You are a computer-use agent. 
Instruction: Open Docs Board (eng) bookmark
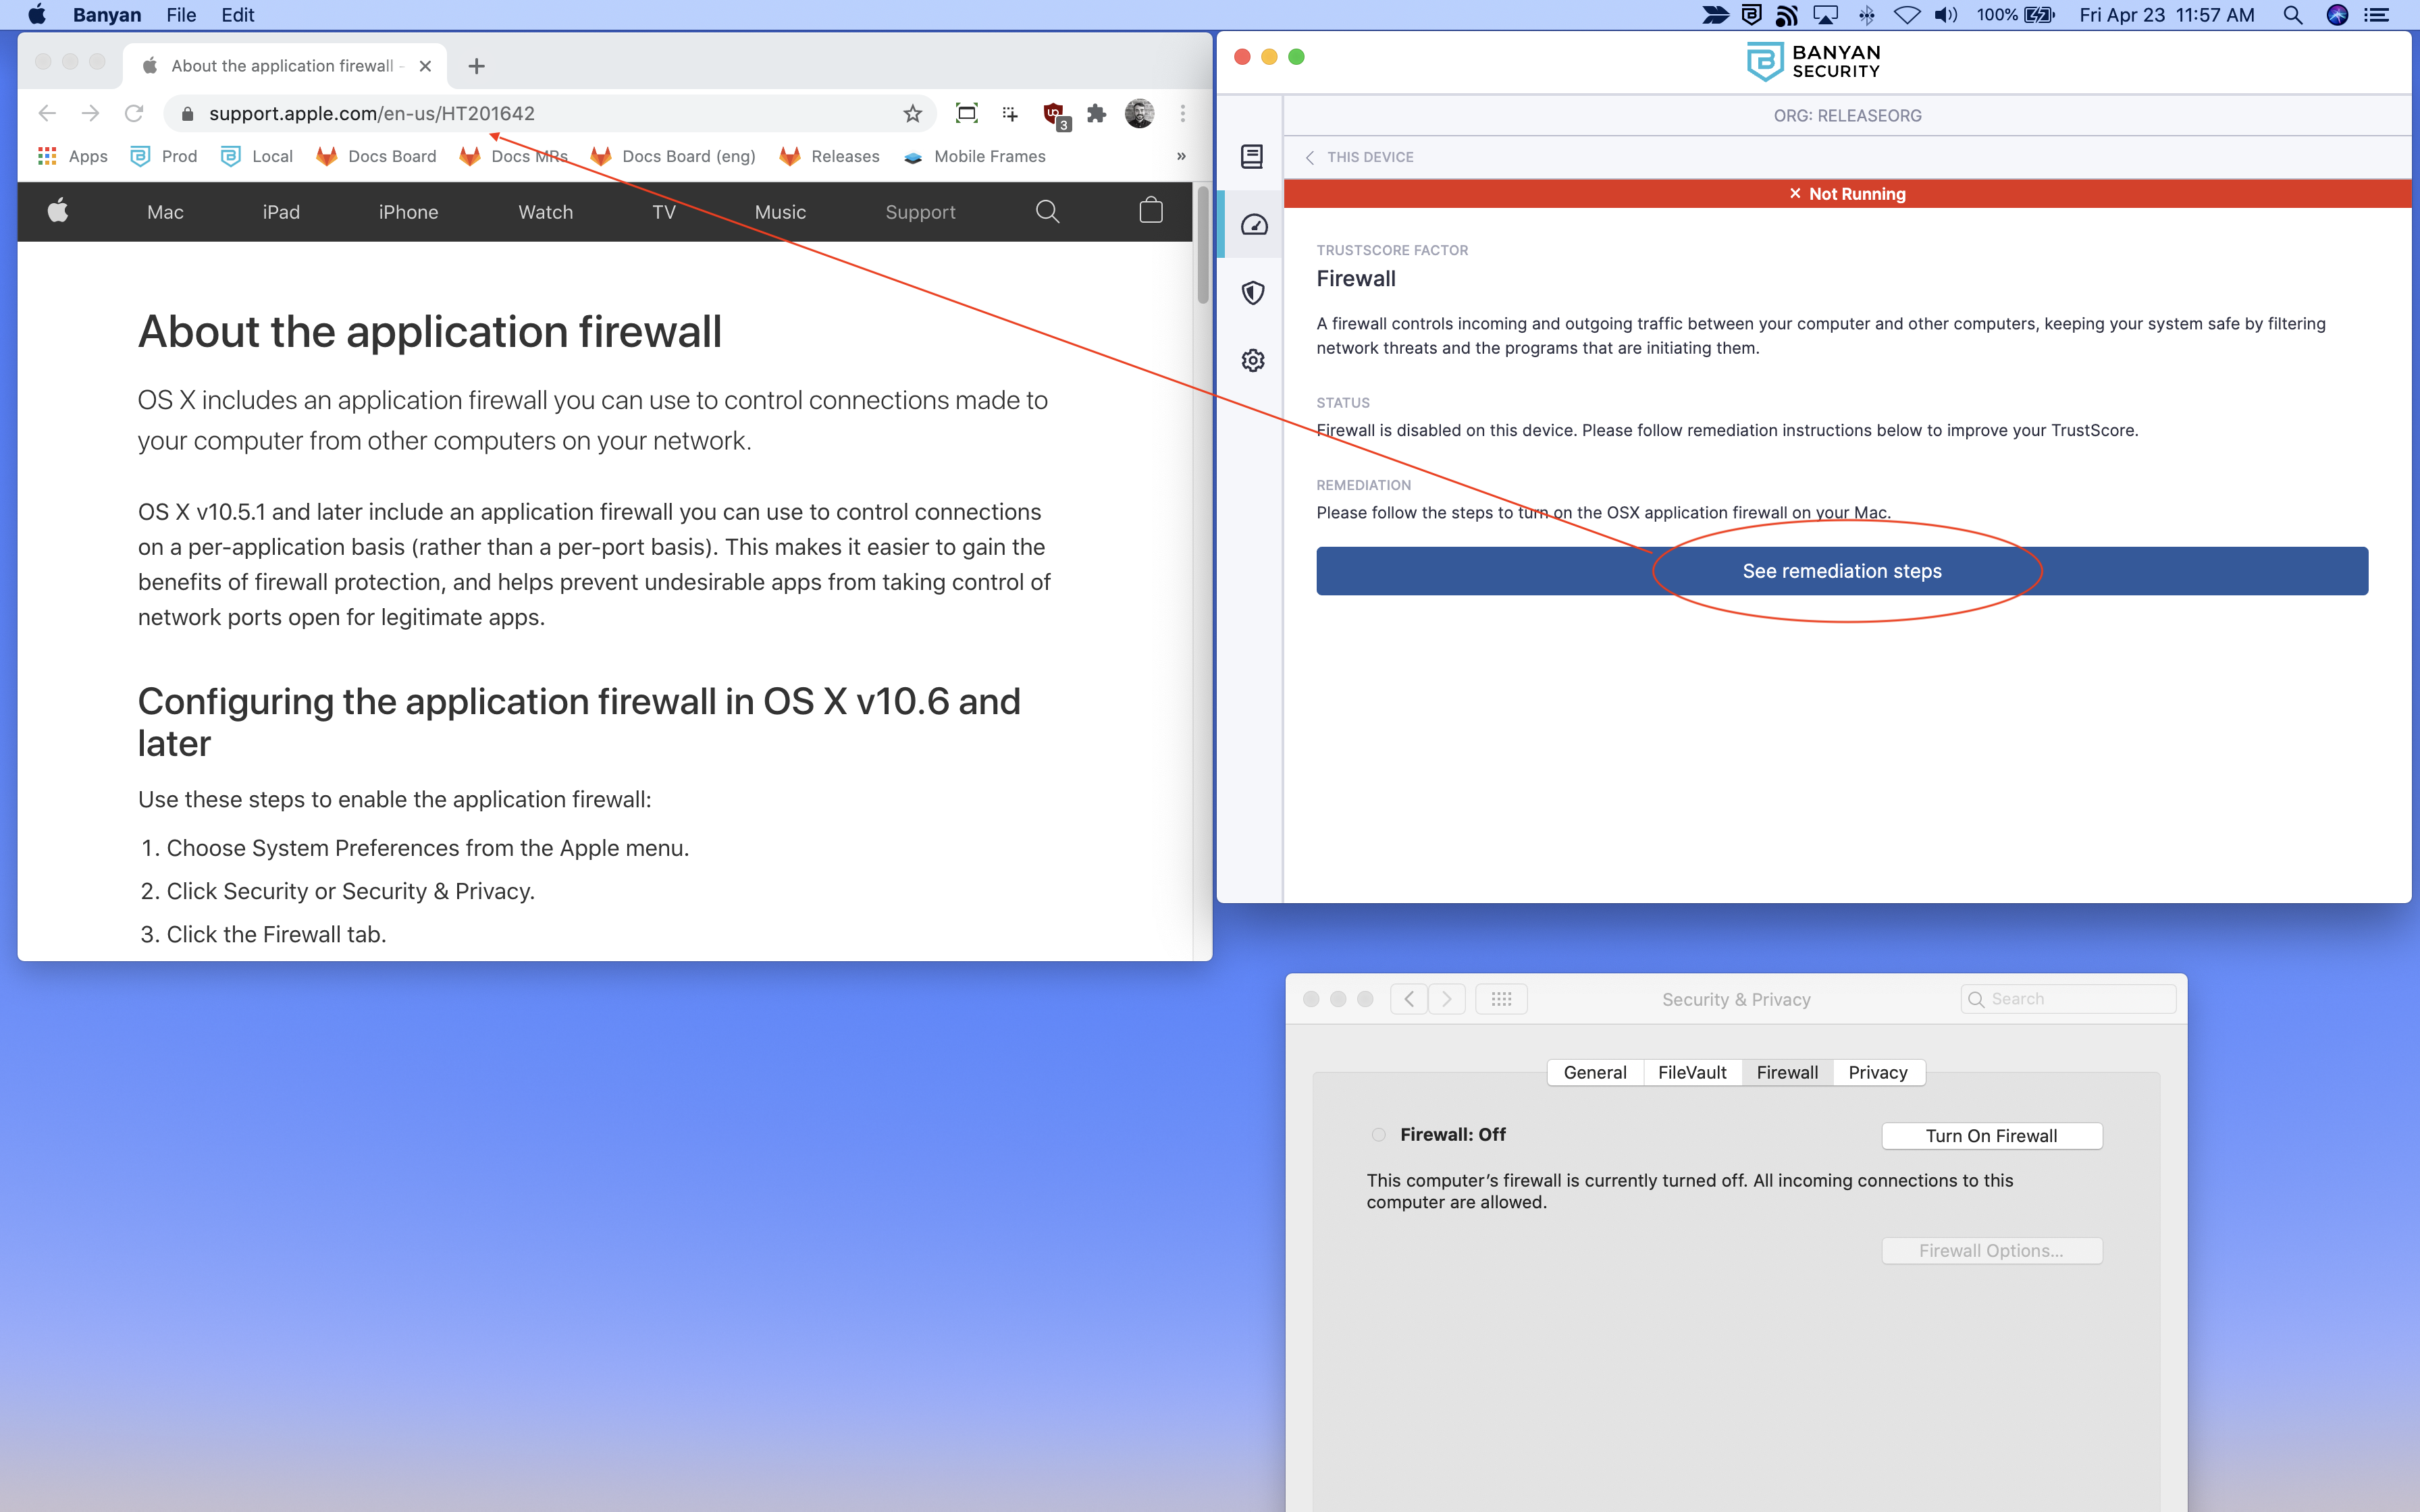coord(673,156)
